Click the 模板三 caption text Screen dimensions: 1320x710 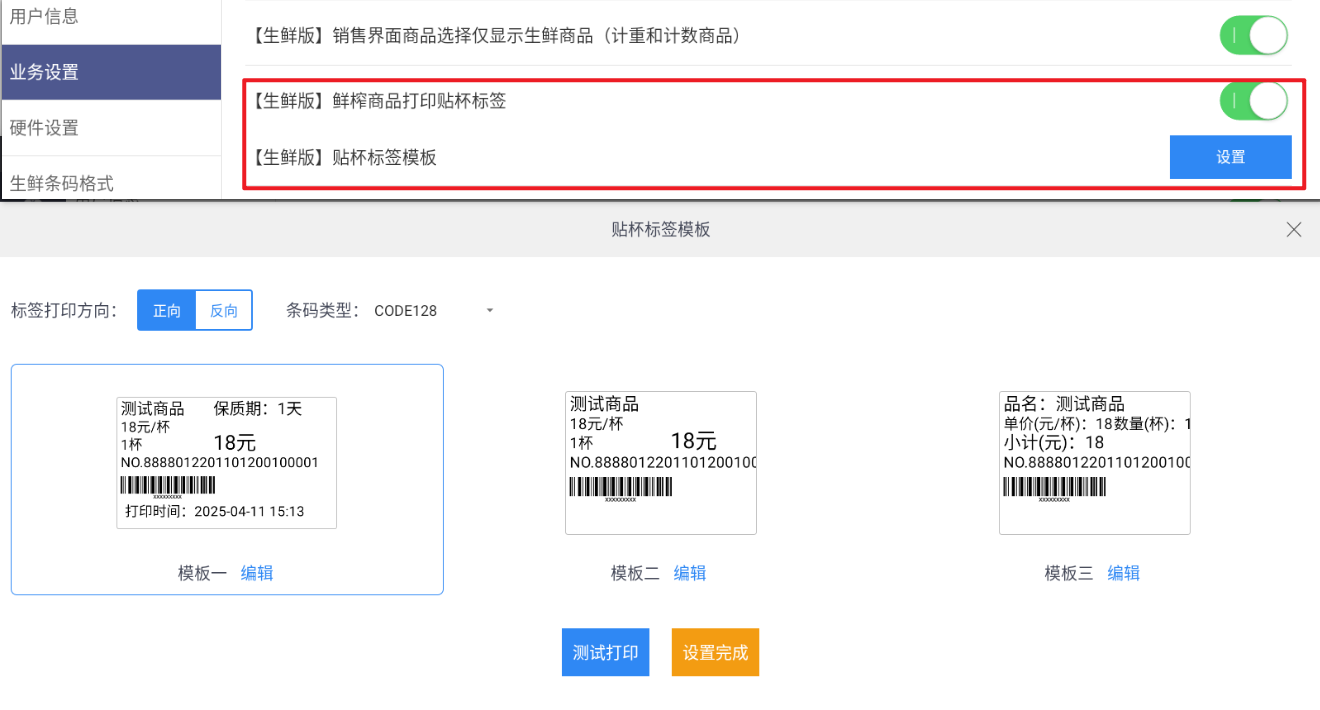[1070, 573]
